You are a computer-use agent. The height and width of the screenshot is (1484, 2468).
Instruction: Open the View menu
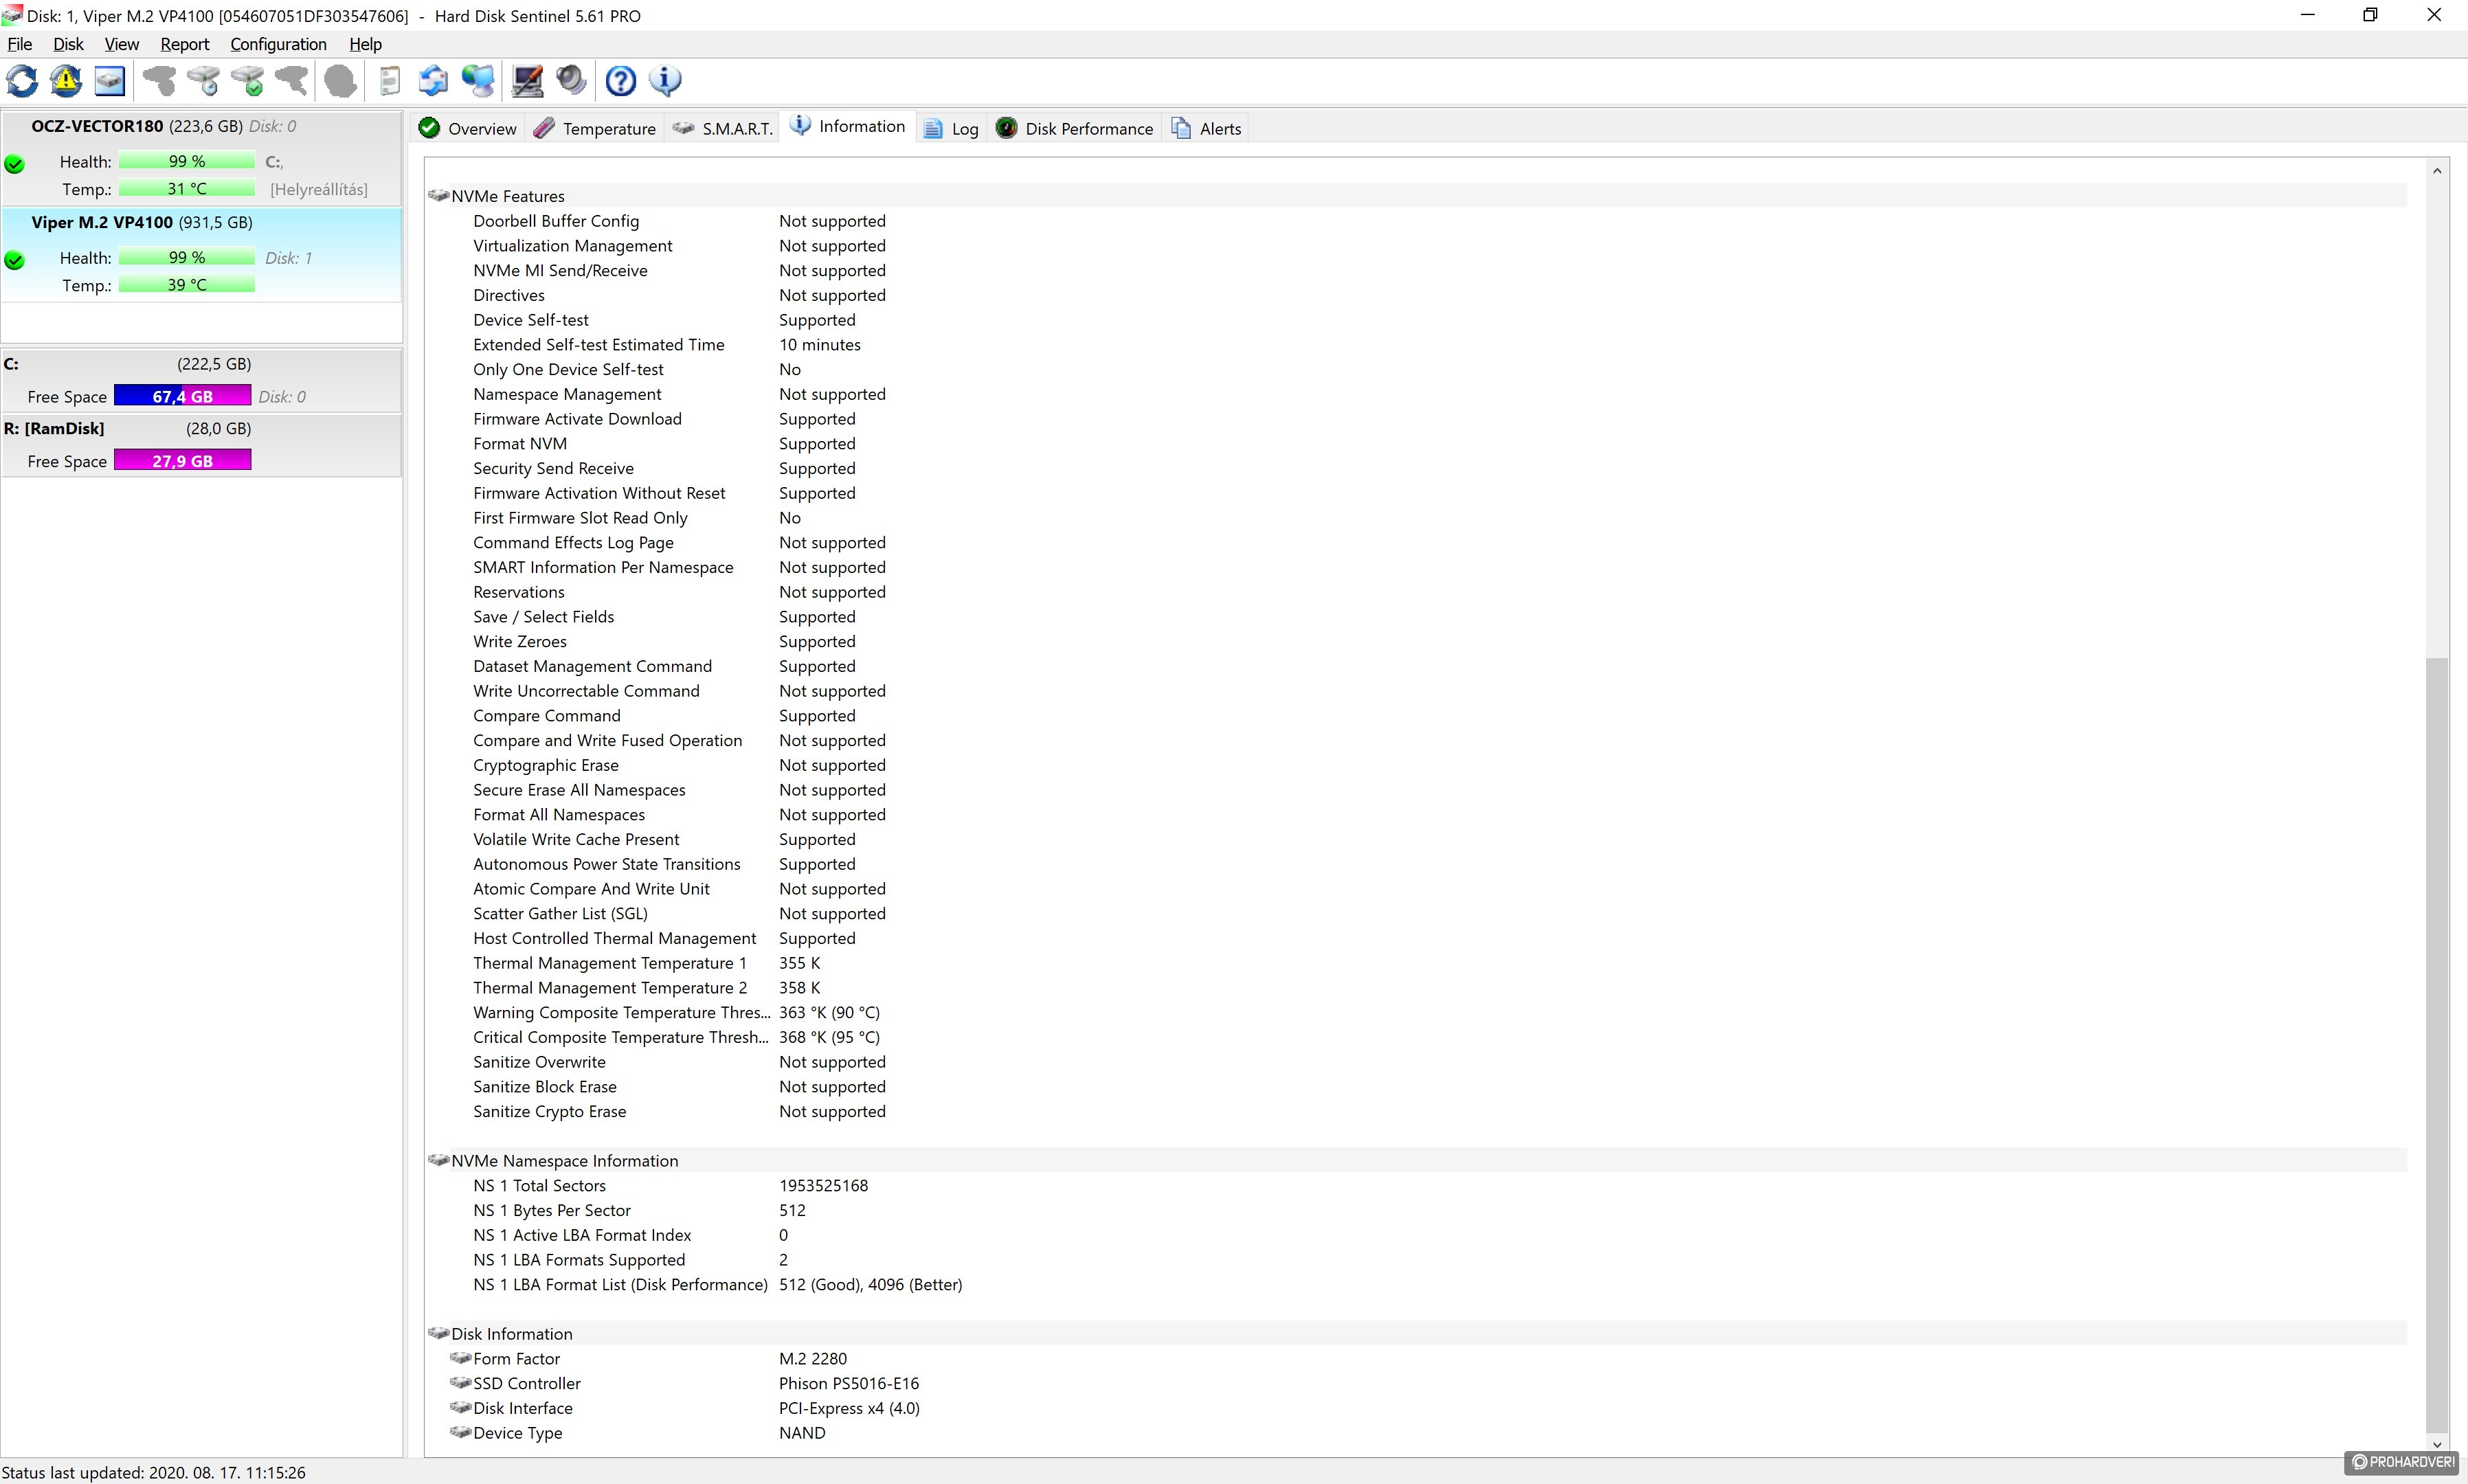tap(122, 44)
